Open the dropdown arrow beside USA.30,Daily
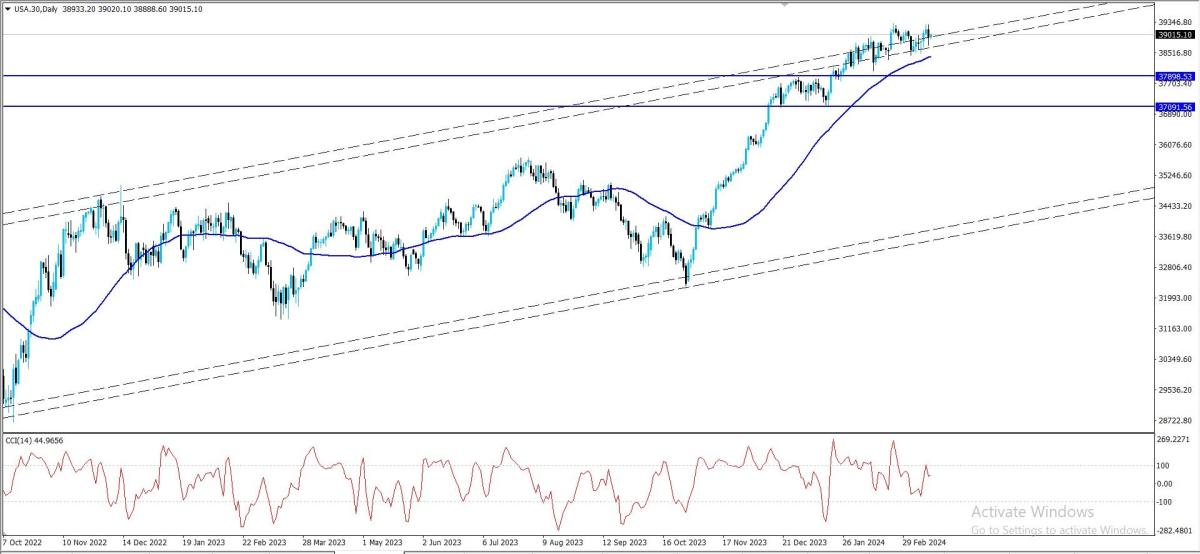 coord(6,8)
